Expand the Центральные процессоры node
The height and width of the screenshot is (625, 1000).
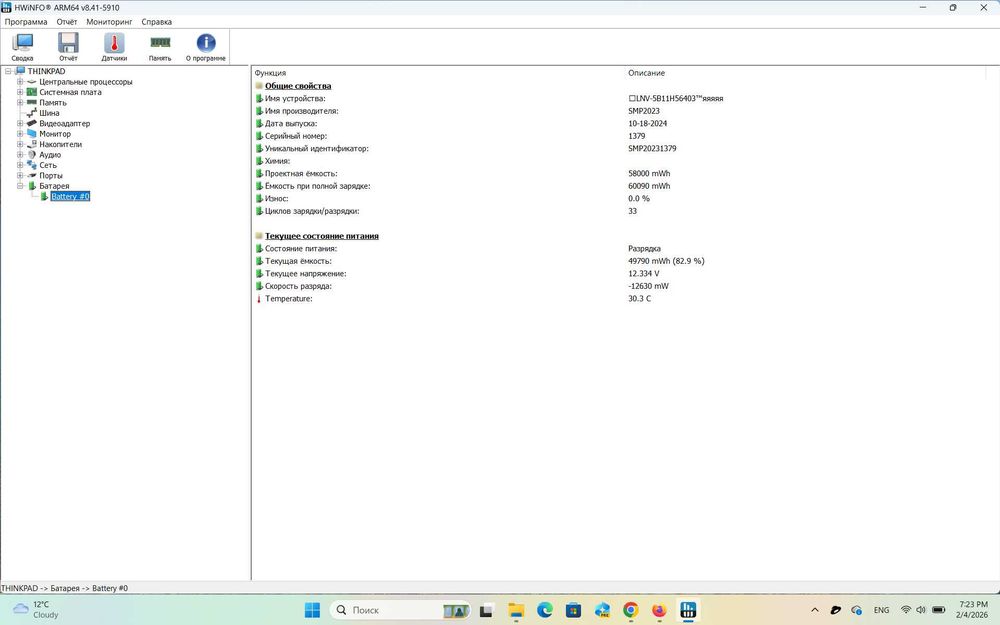point(20,82)
